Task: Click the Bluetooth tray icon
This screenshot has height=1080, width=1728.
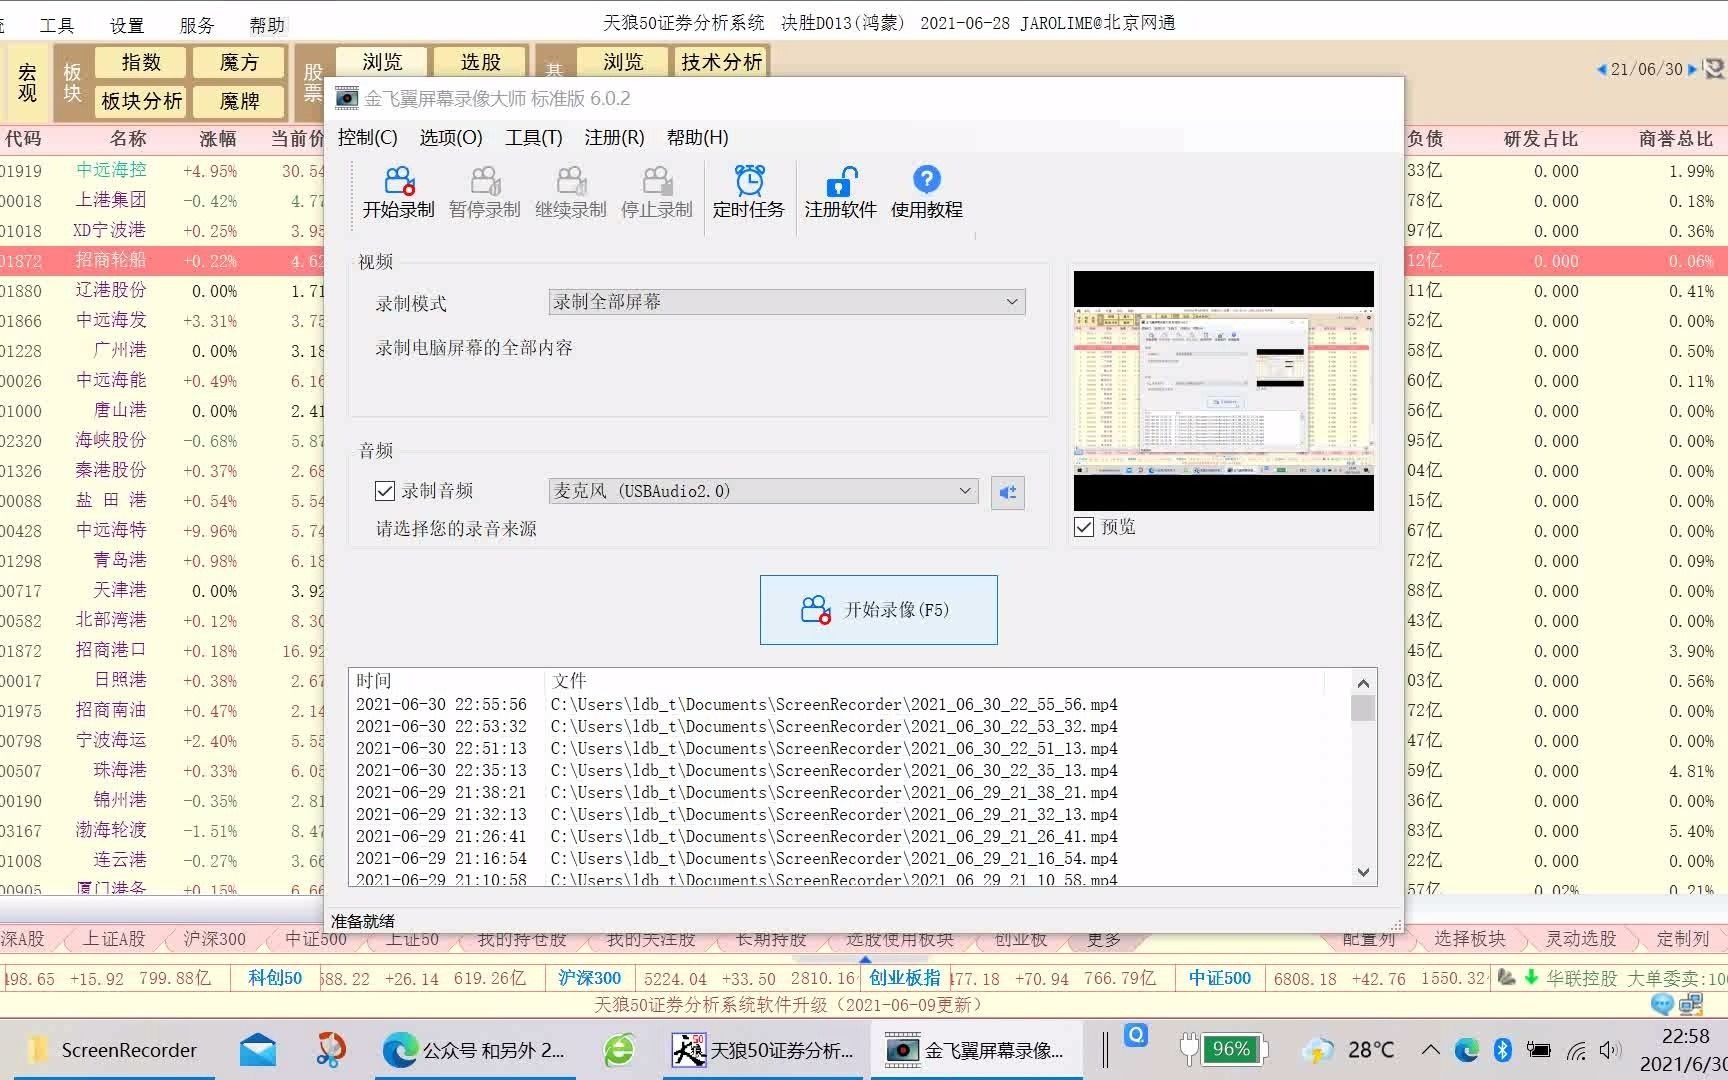Action: tap(1501, 1049)
